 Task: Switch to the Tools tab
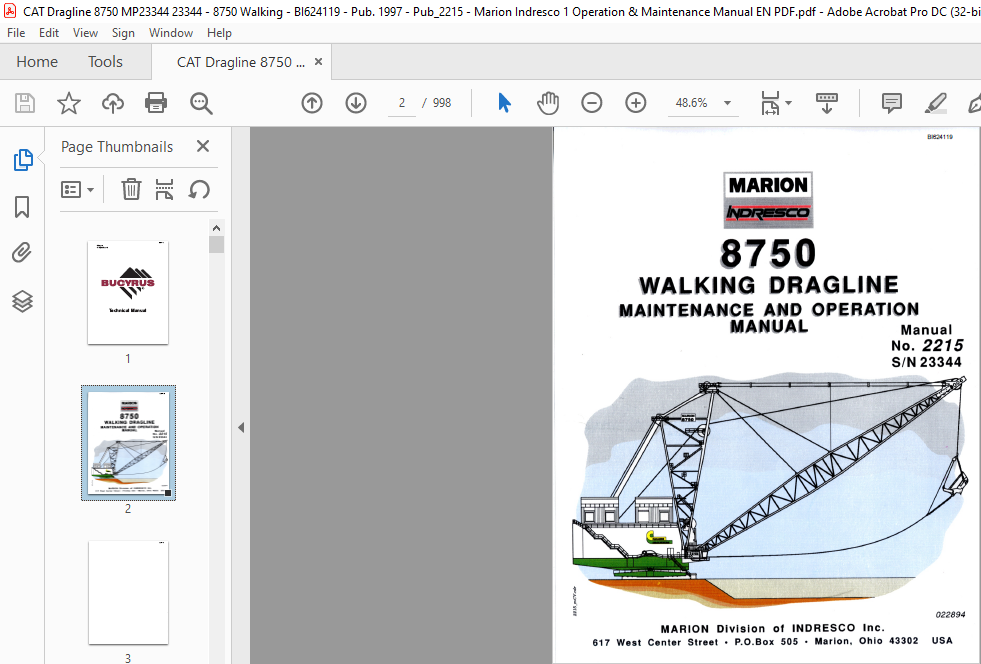point(105,61)
